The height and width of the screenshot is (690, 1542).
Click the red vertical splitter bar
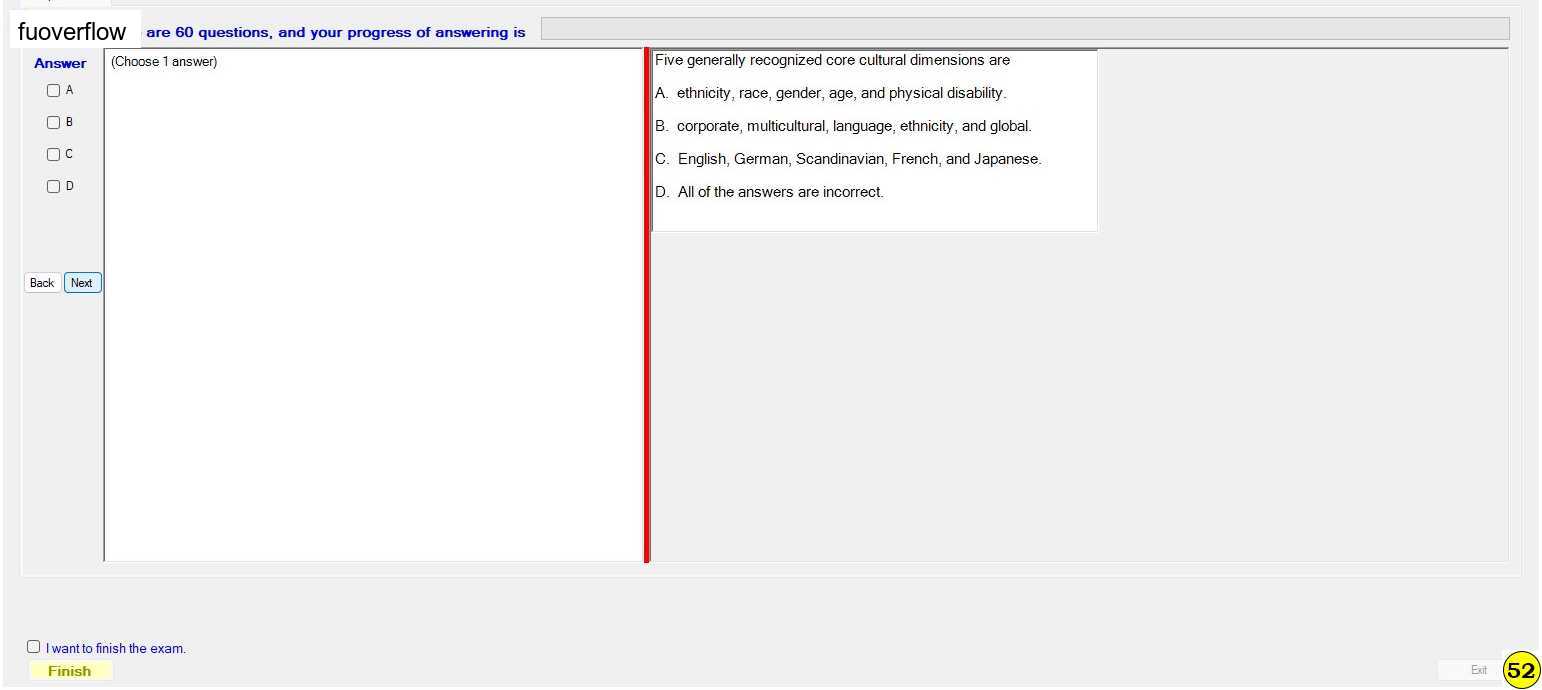click(647, 305)
